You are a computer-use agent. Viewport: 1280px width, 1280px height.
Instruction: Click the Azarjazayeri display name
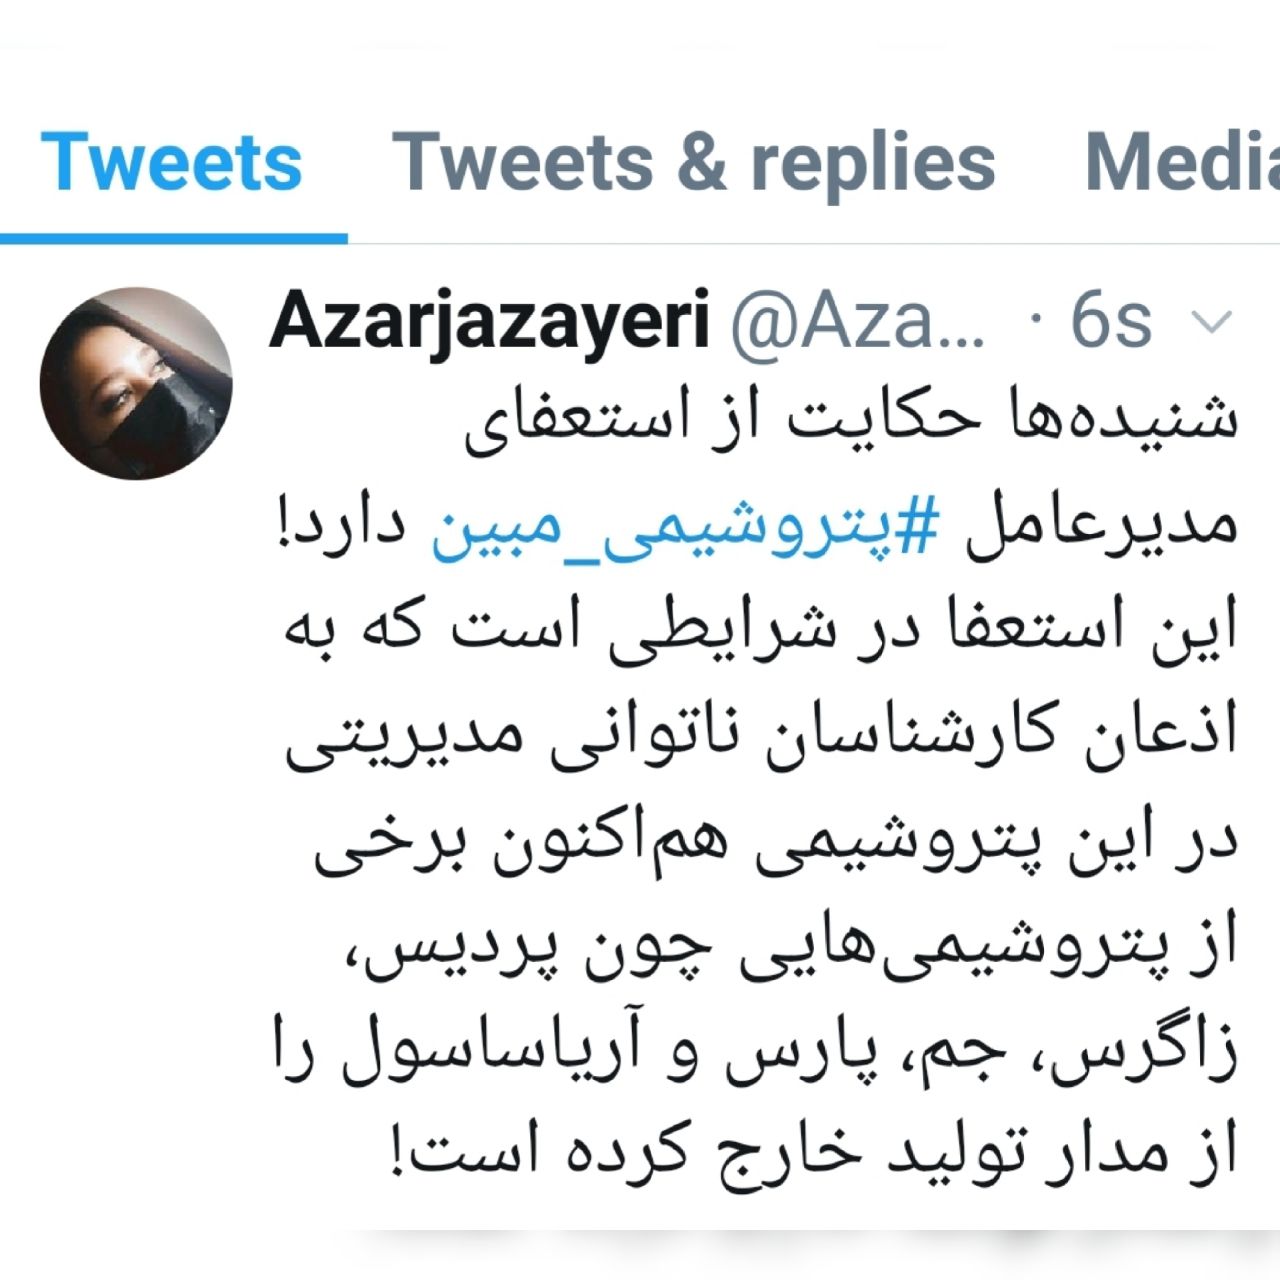[x=490, y=322]
